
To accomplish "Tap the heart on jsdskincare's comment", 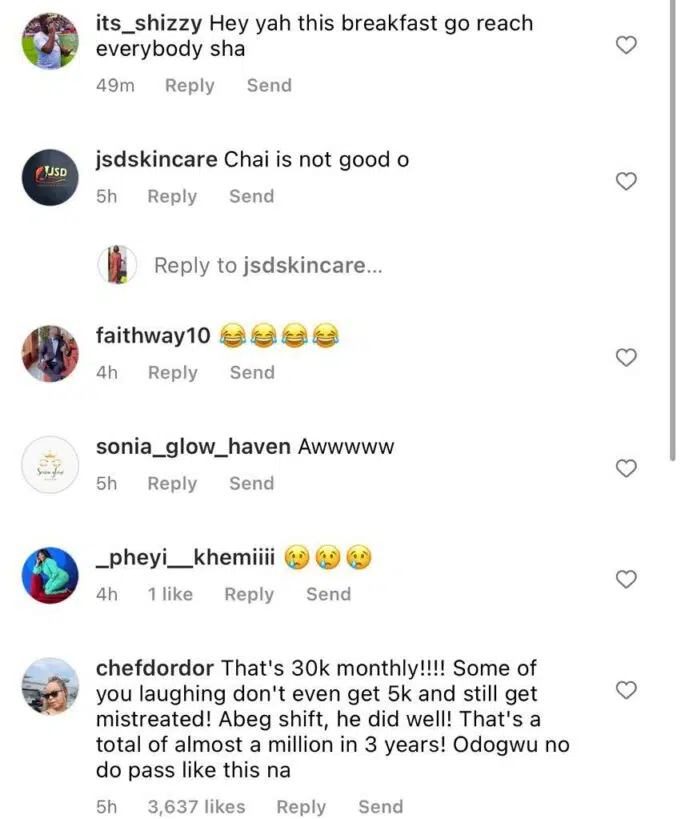I will click(626, 181).
